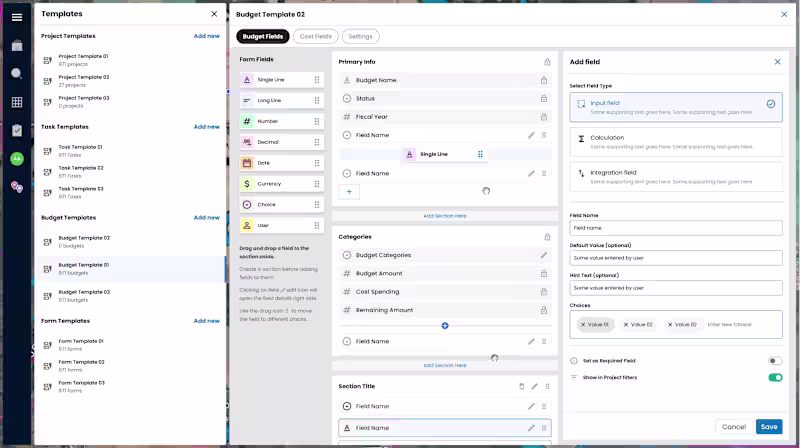Select the Decimal field icon
800x448 pixels.
pos(247,142)
